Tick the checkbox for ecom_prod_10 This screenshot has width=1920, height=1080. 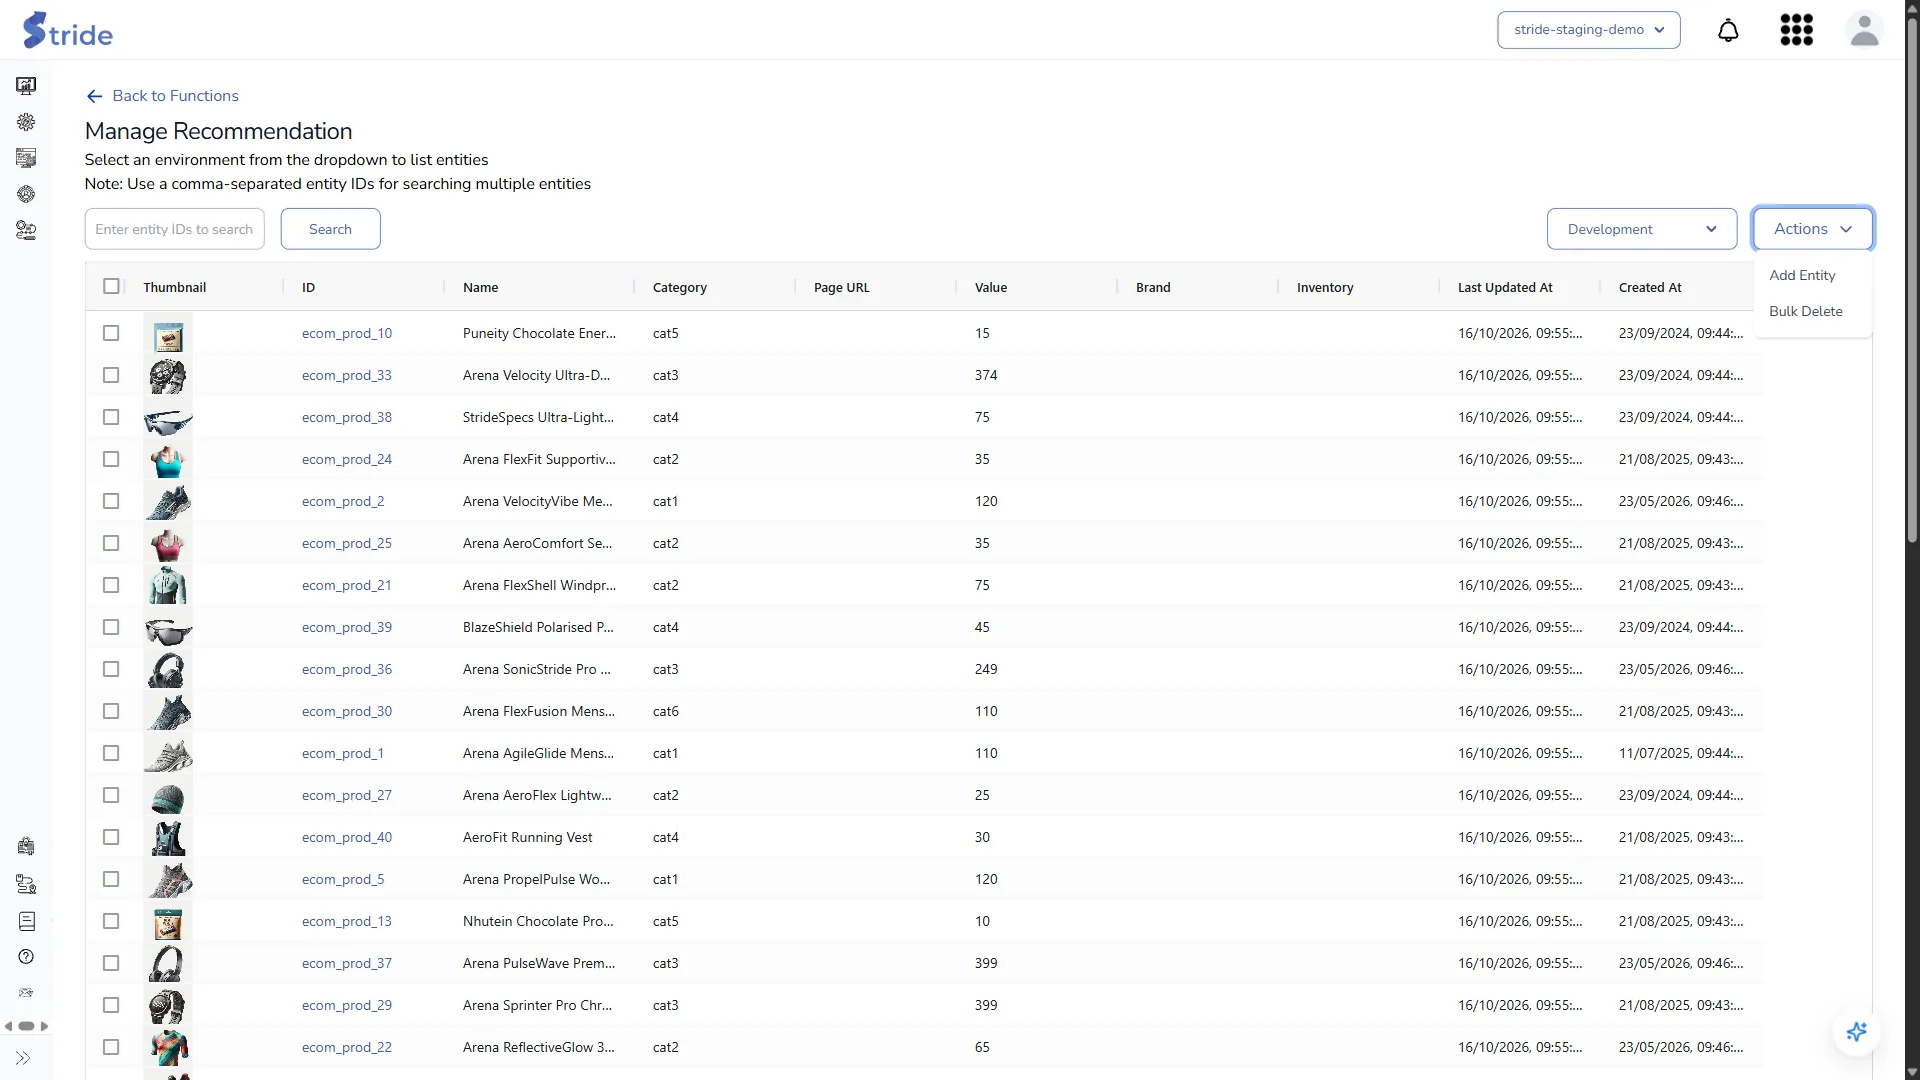[111, 333]
